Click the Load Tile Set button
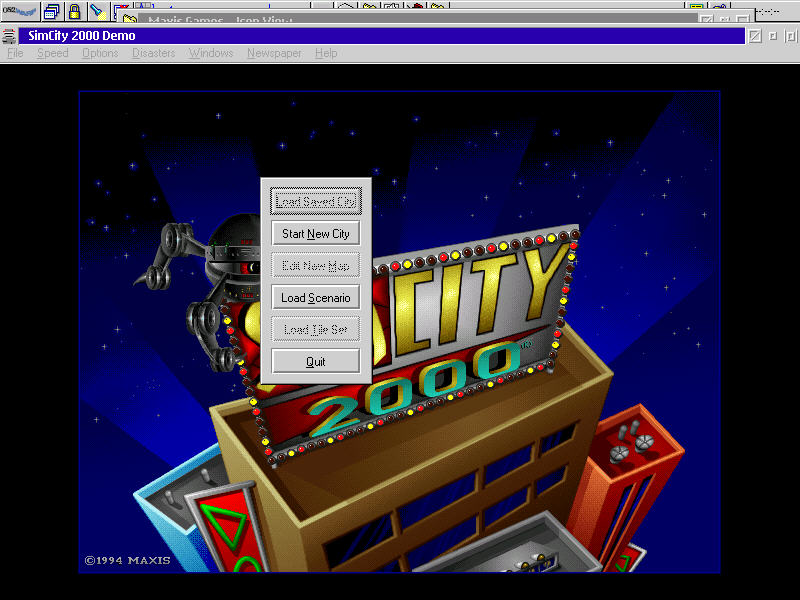 tap(315, 330)
